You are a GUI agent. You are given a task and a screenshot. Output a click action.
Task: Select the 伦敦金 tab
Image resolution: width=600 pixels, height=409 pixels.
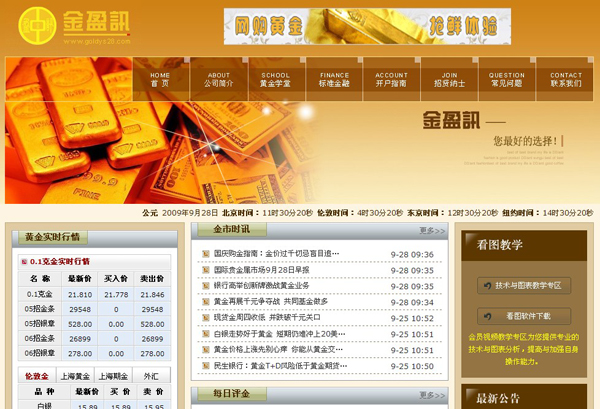35,376
